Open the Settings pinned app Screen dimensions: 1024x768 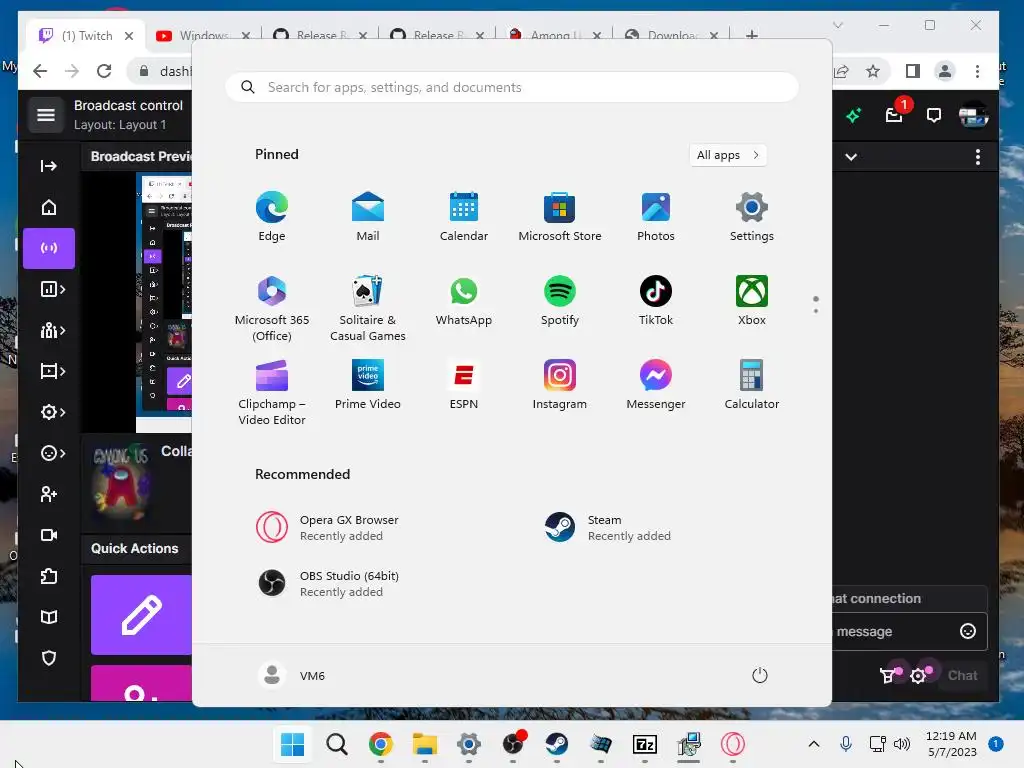(x=752, y=217)
